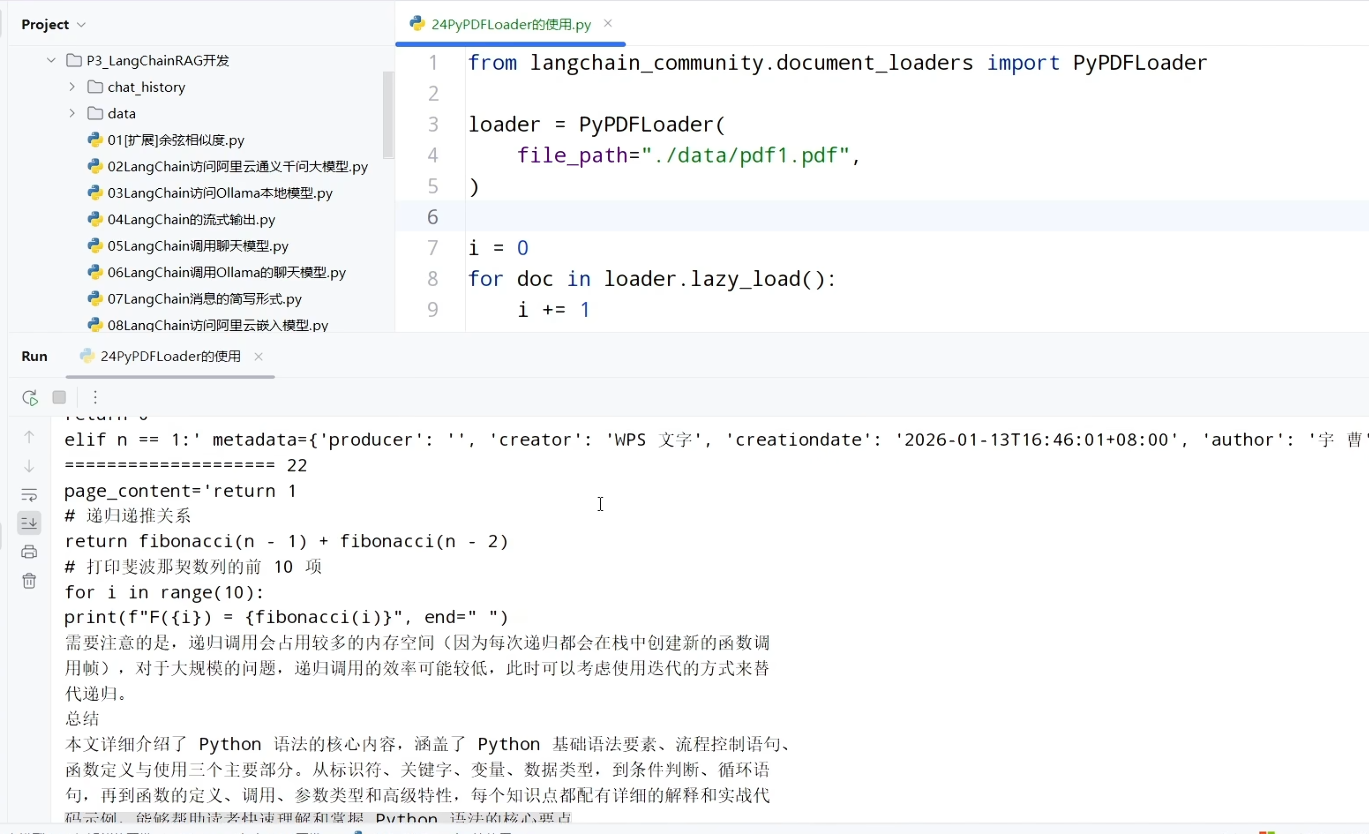Screen dimensions: 1369x834
Task: Expand the chat_history folder
Action: (x=72, y=87)
